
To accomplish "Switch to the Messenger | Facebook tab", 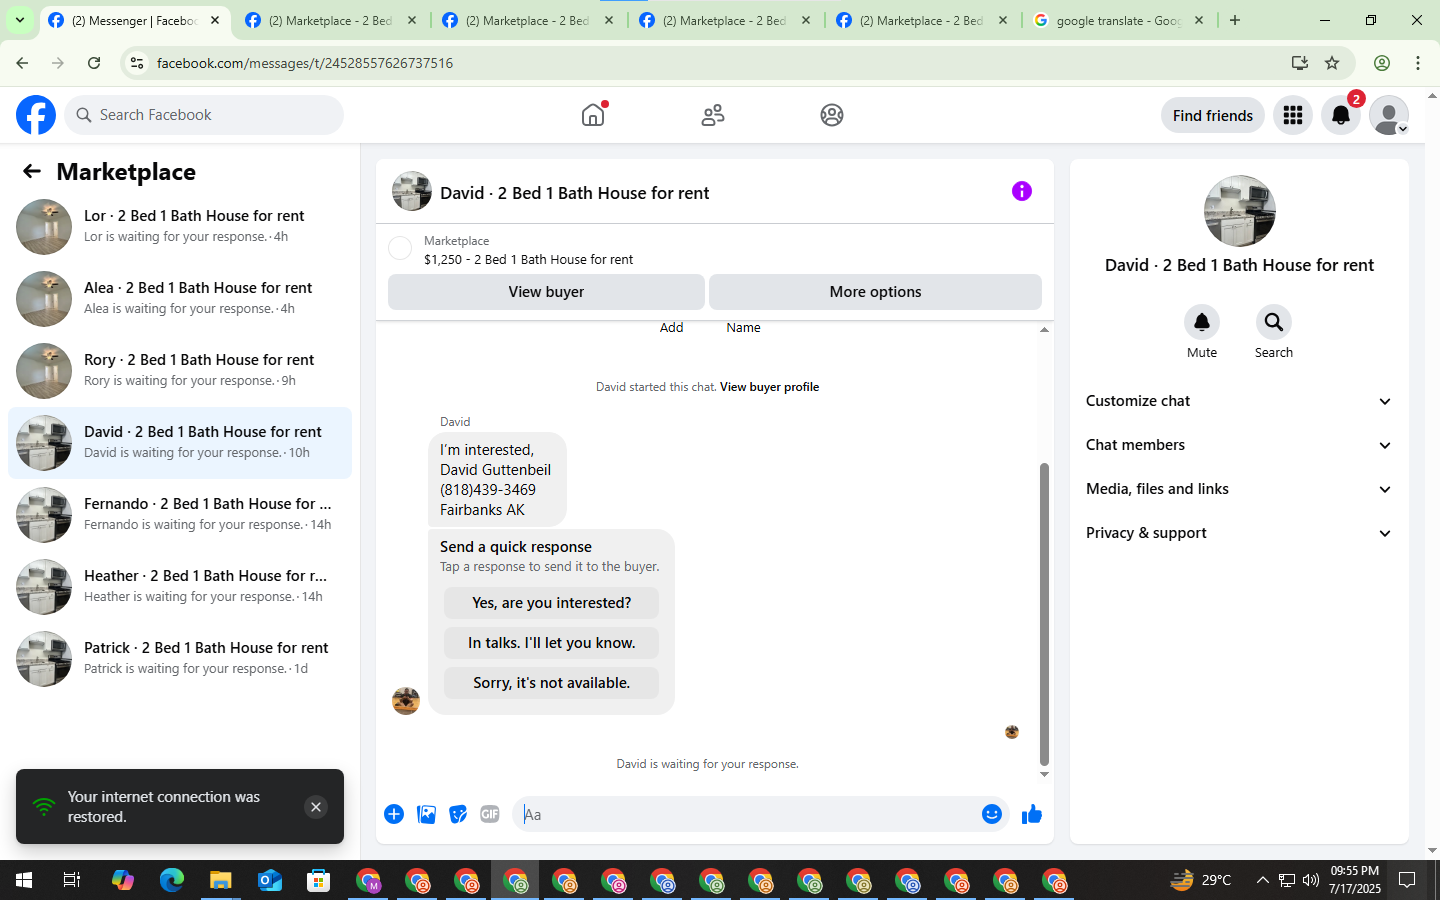I will tap(134, 20).
